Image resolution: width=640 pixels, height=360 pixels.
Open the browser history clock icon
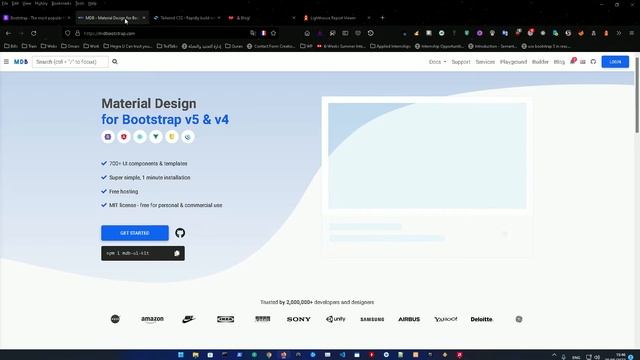(x=371, y=33)
